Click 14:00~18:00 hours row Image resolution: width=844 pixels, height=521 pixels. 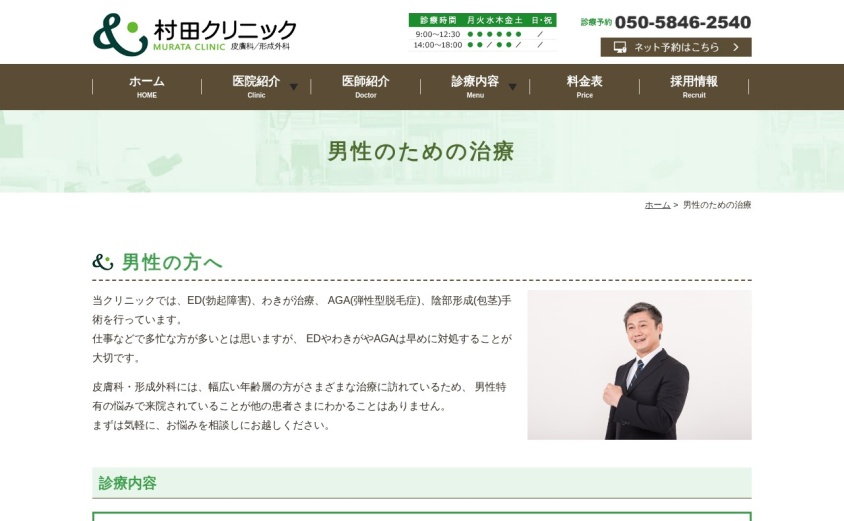pyautogui.click(x=482, y=45)
